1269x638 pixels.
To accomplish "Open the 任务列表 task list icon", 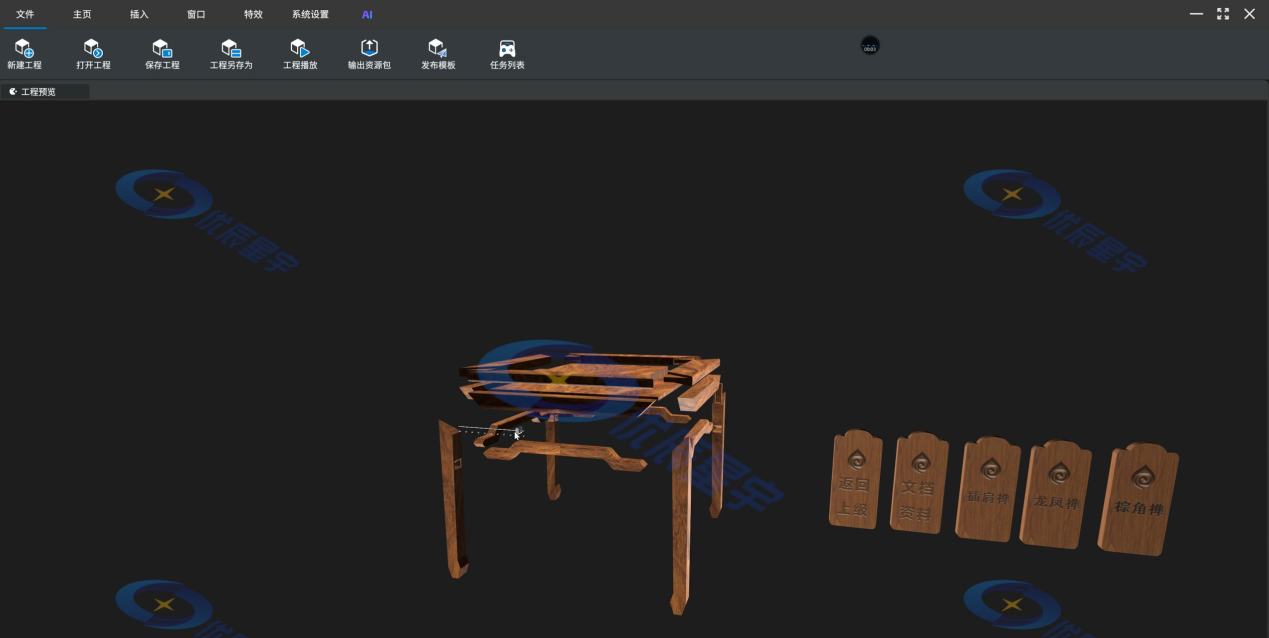I will (x=505, y=53).
